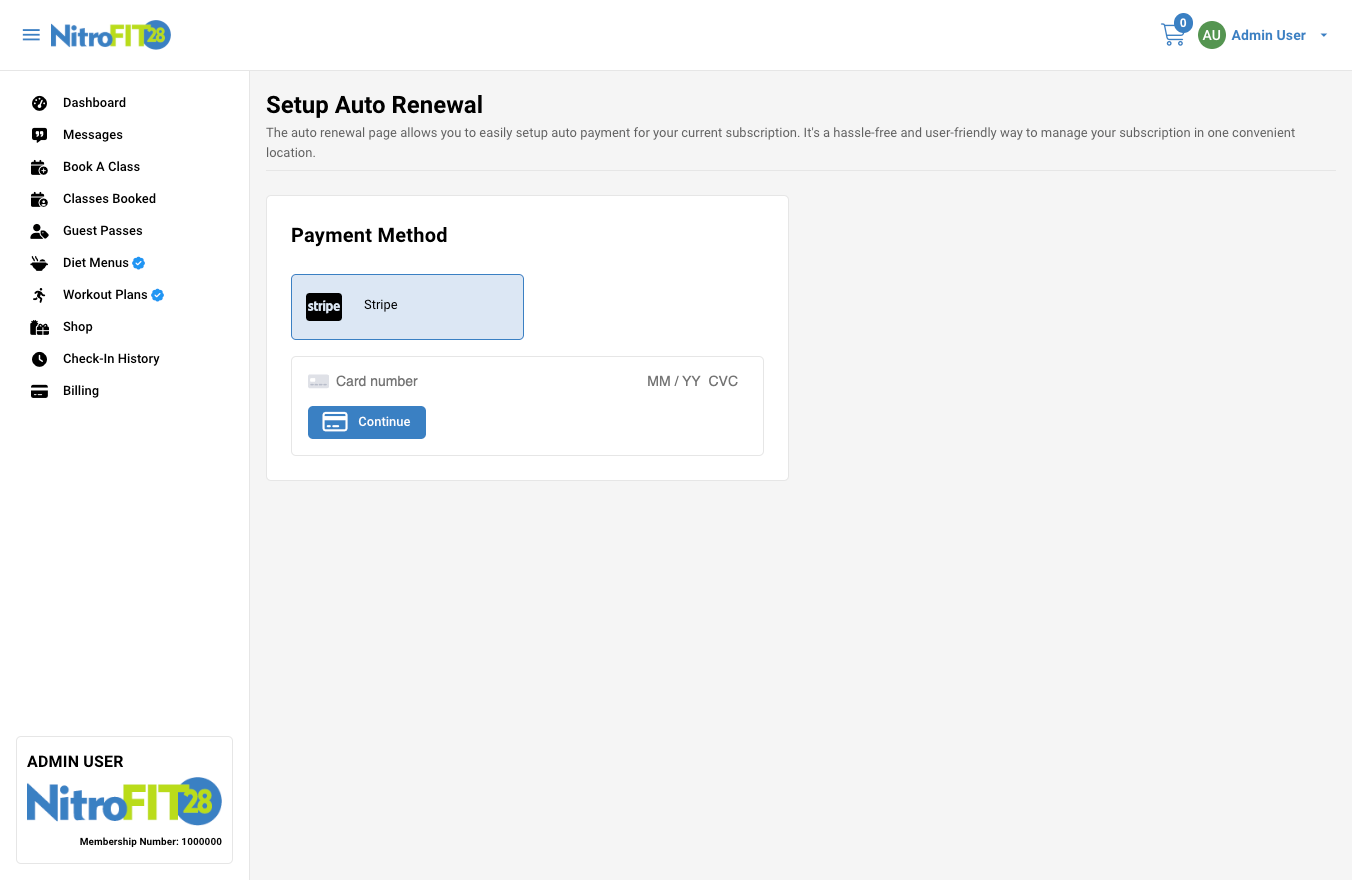Click the NitroFIT28 logo in header
Screen dimensions: 1352x880
[x=111, y=35]
